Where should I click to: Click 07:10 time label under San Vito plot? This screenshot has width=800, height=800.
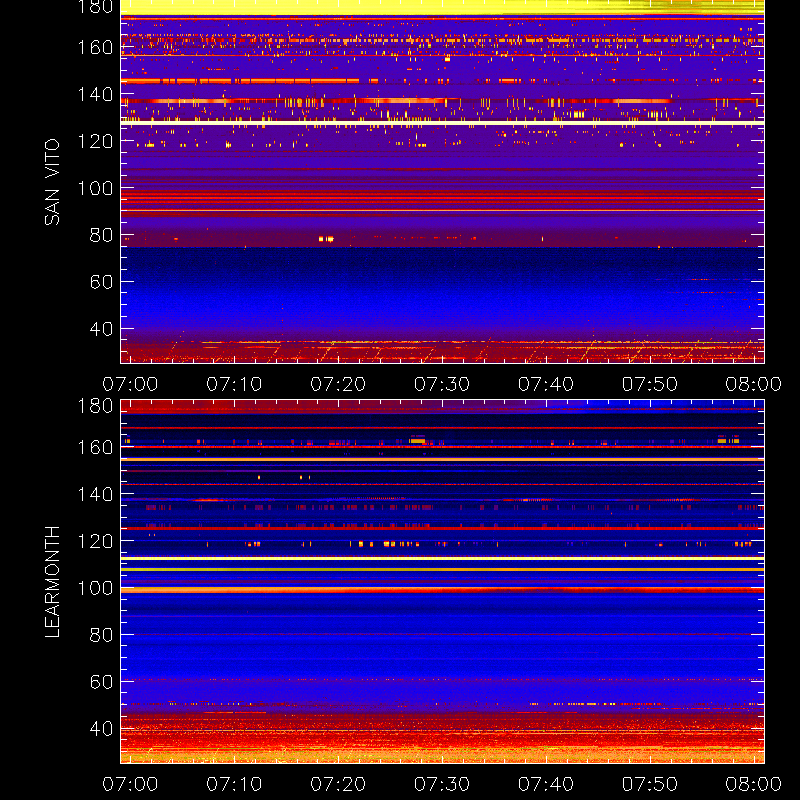pos(234,384)
